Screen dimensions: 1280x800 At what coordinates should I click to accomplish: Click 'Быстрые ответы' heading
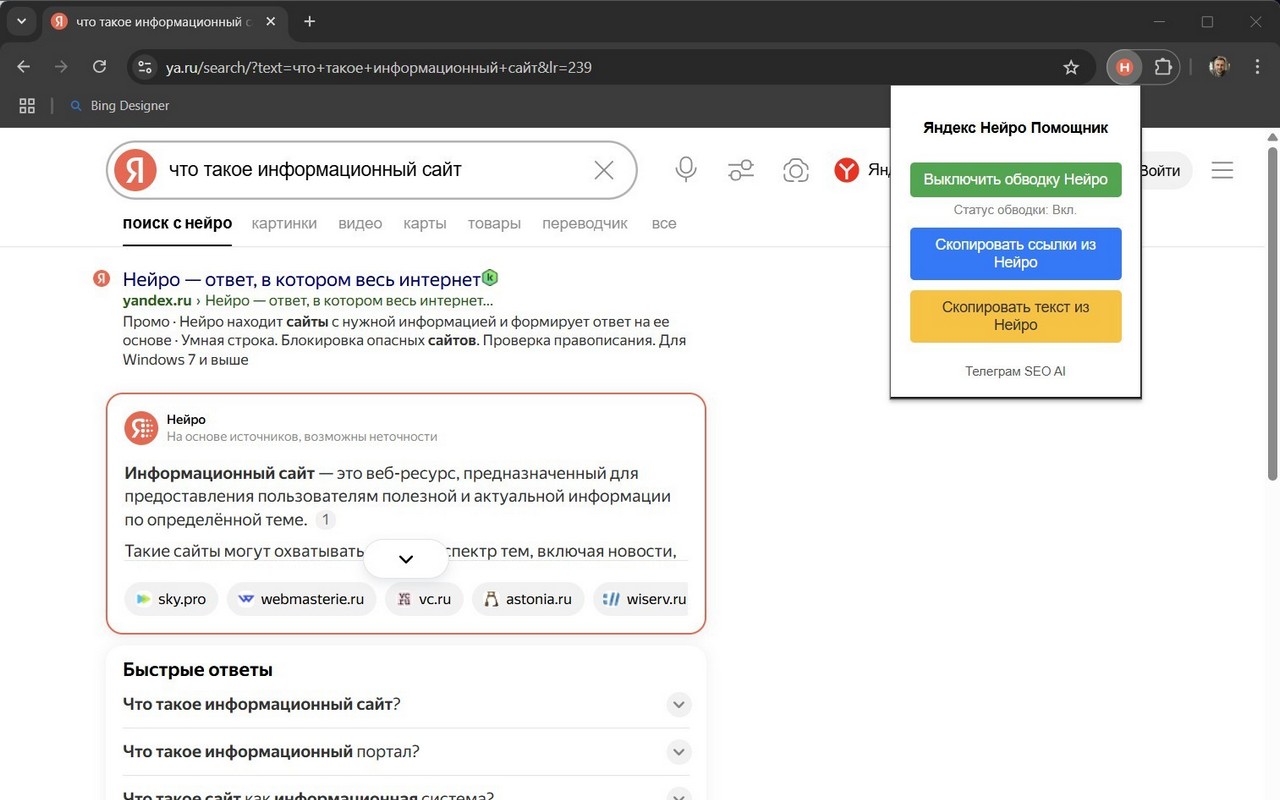click(x=198, y=670)
